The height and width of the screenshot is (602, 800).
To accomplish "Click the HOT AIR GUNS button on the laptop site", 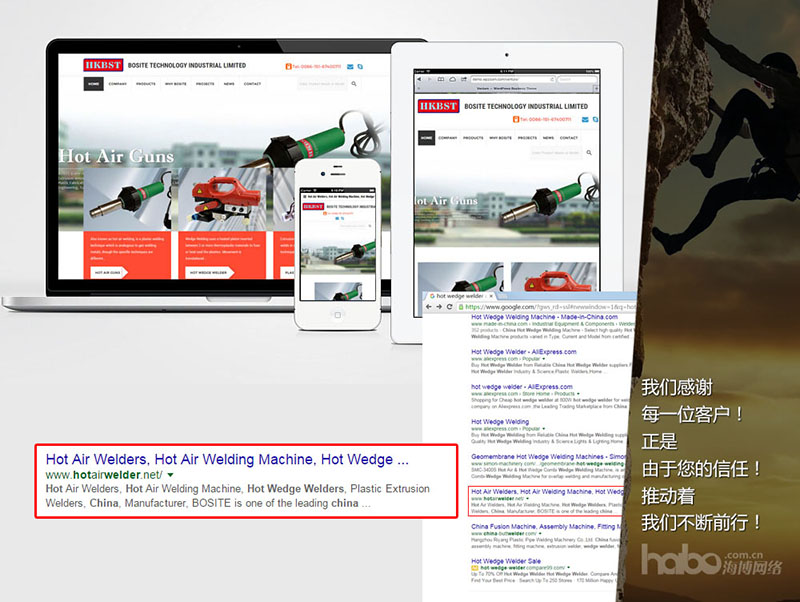I will [108, 272].
